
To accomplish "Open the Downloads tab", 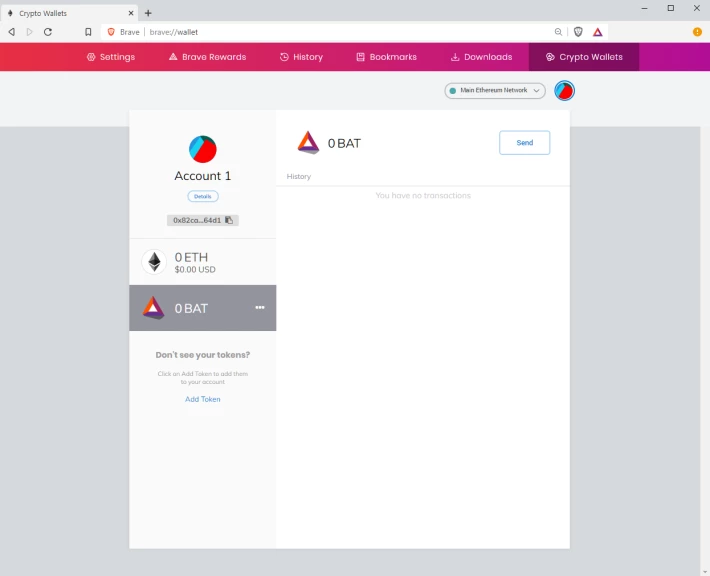I will click(482, 57).
